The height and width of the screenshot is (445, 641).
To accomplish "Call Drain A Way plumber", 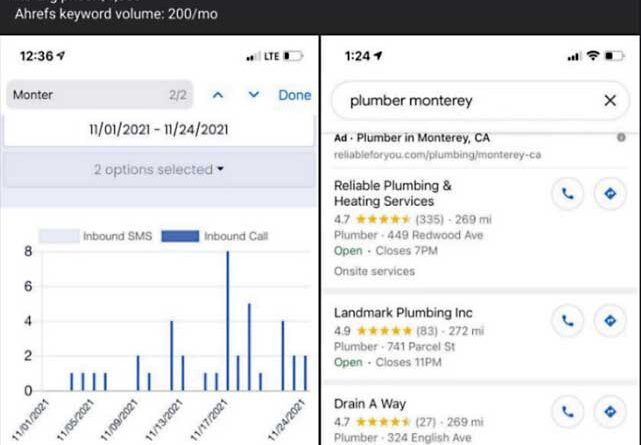I will tap(567, 412).
